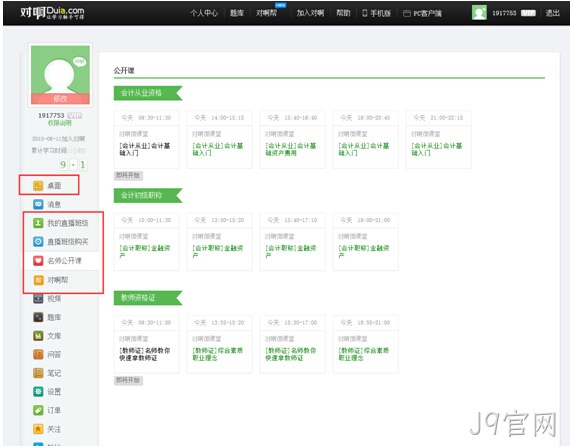Open the 文库 library sidebar icon
This screenshot has width=570, height=448.
[x=38, y=336]
